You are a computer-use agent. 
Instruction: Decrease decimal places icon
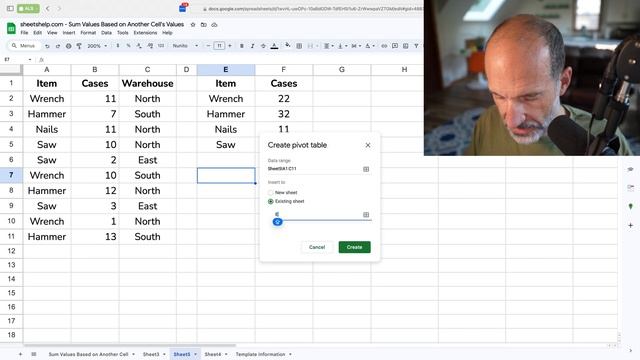point(139,46)
